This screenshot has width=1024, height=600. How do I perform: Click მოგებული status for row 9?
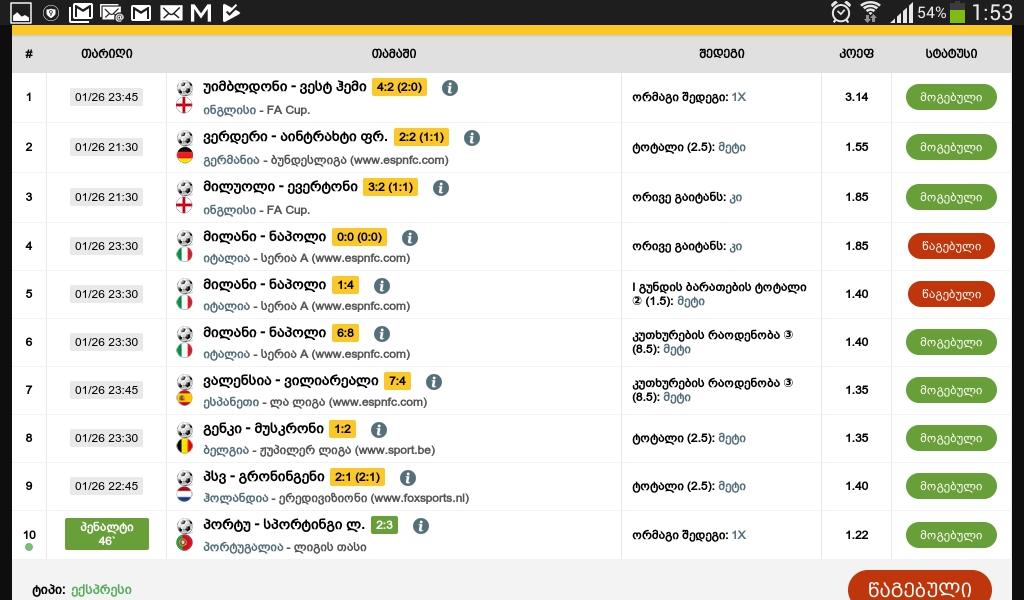(951, 486)
